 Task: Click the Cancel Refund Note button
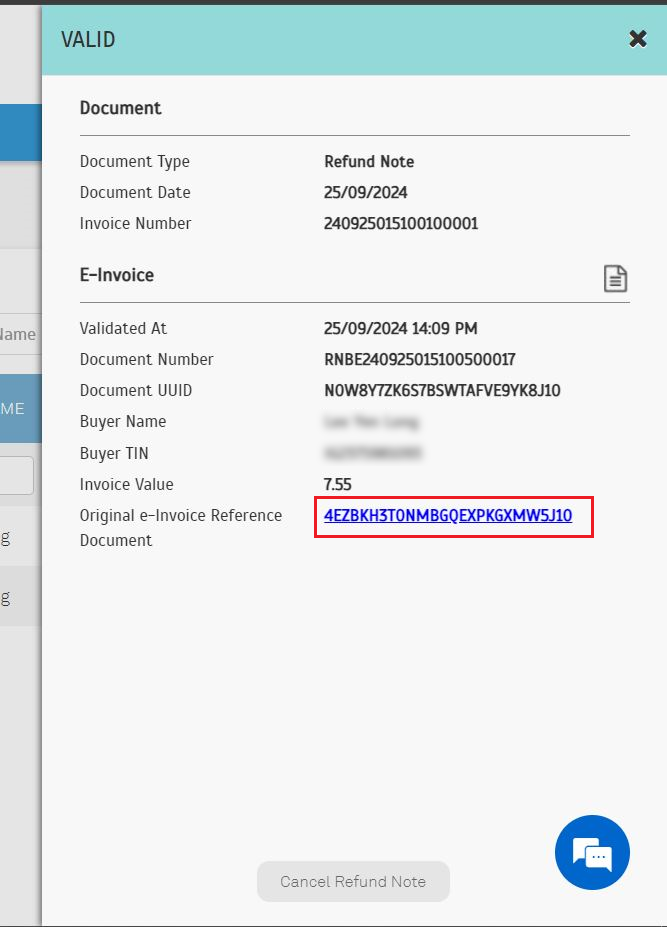point(353,881)
